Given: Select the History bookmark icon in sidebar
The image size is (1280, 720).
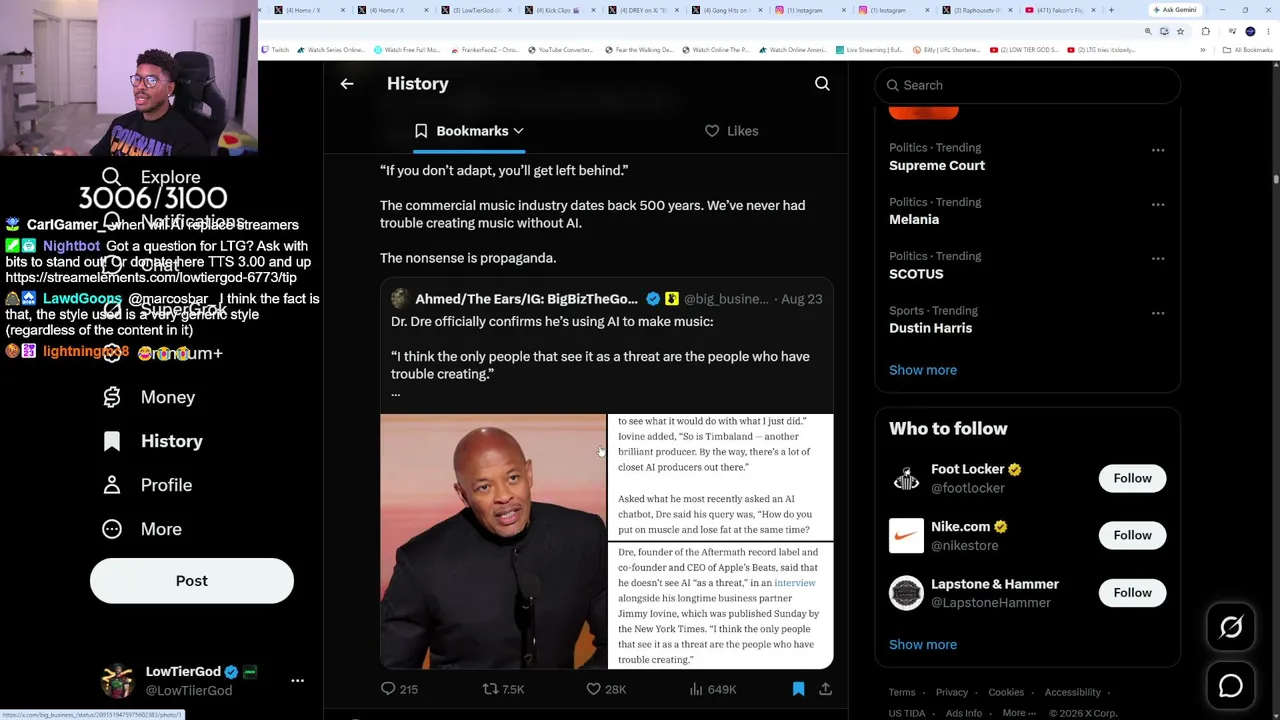Looking at the screenshot, I should point(112,441).
